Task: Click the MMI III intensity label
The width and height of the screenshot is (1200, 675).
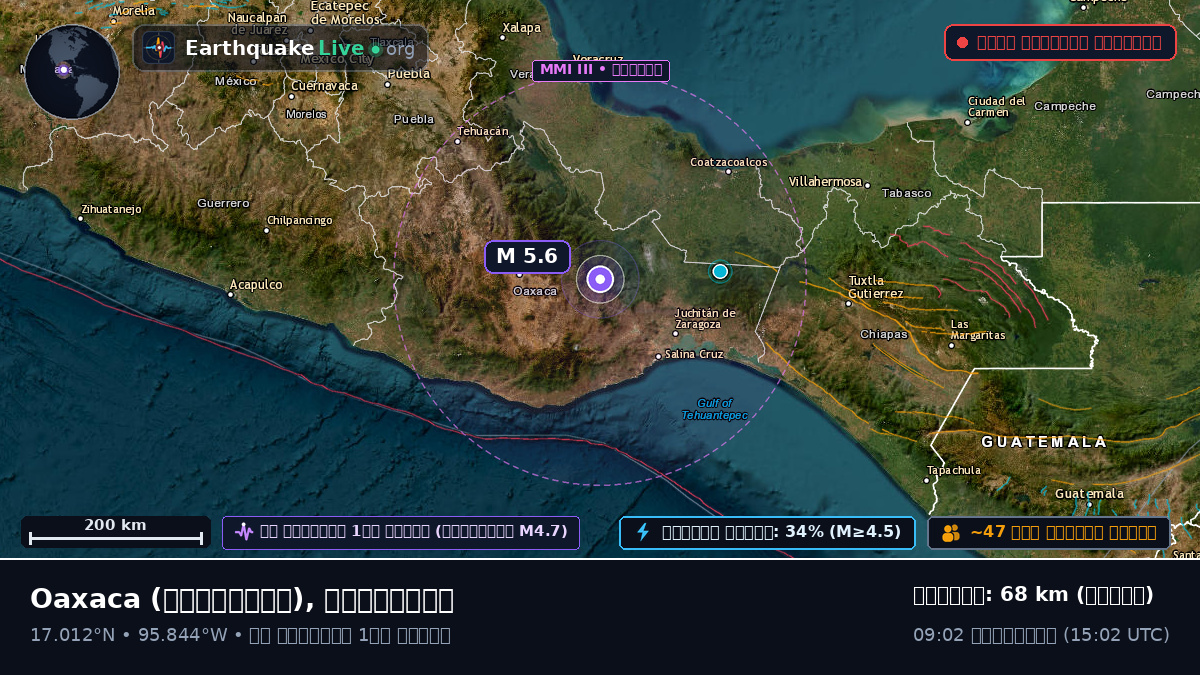Action: (601, 70)
